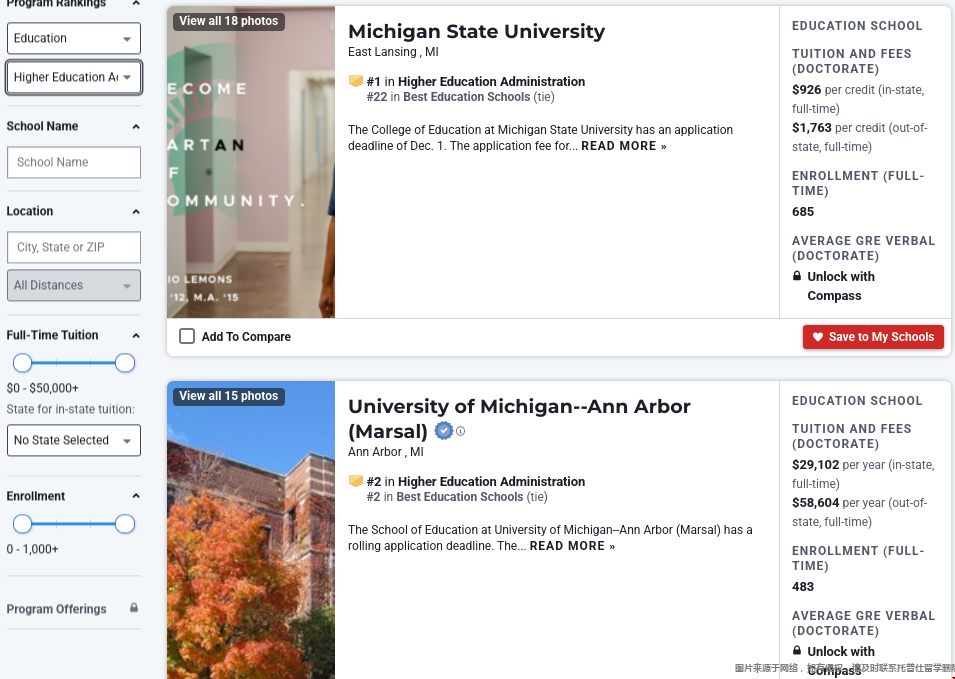This screenshot has width=955, height=679.
Task: Click the Full-Time Tuition right slider handle
Action: tap(125, 363)
